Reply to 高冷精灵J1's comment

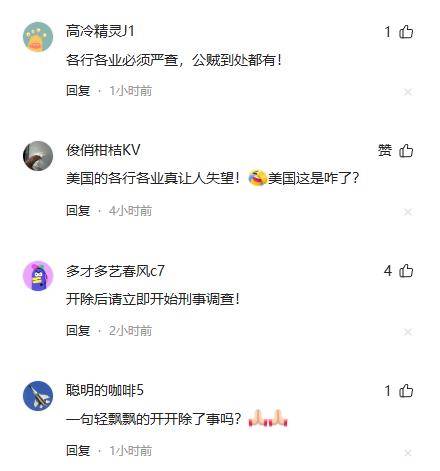(78, 91)
